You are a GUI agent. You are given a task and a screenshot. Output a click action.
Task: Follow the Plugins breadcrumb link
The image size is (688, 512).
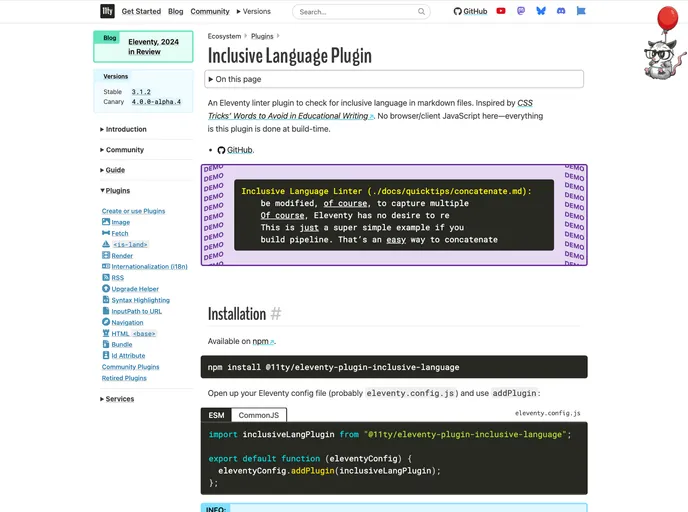[262, 36]
